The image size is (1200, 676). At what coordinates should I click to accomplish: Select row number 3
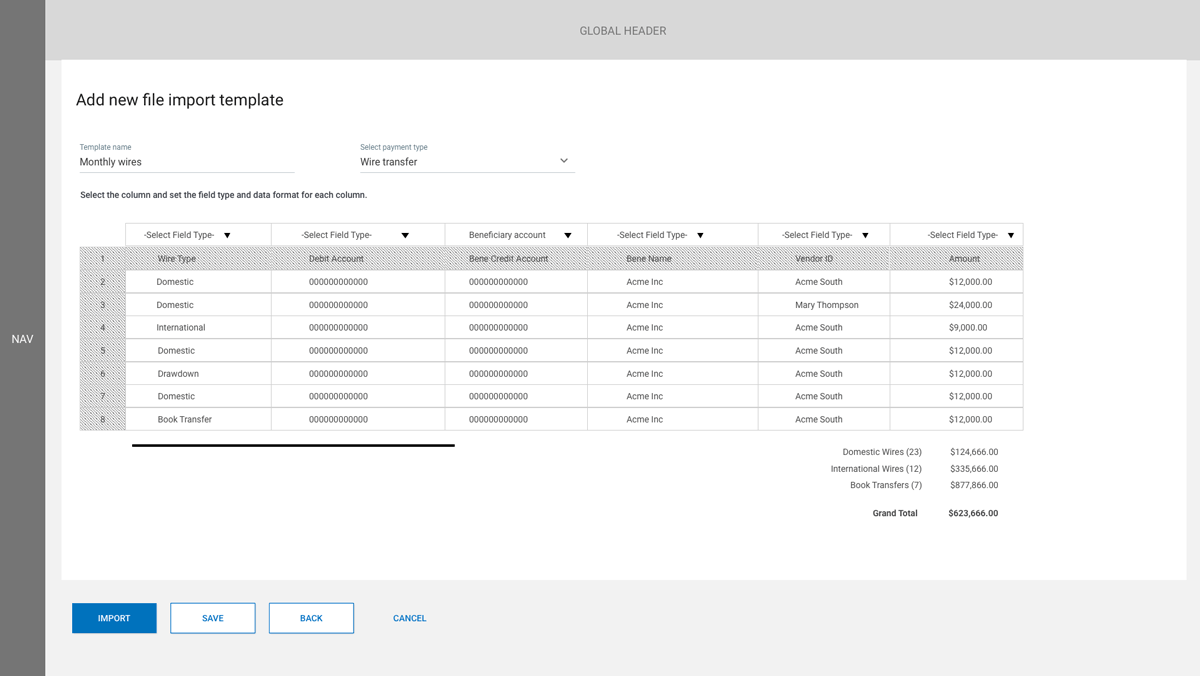pyautogui.click(x=102, y=305)
